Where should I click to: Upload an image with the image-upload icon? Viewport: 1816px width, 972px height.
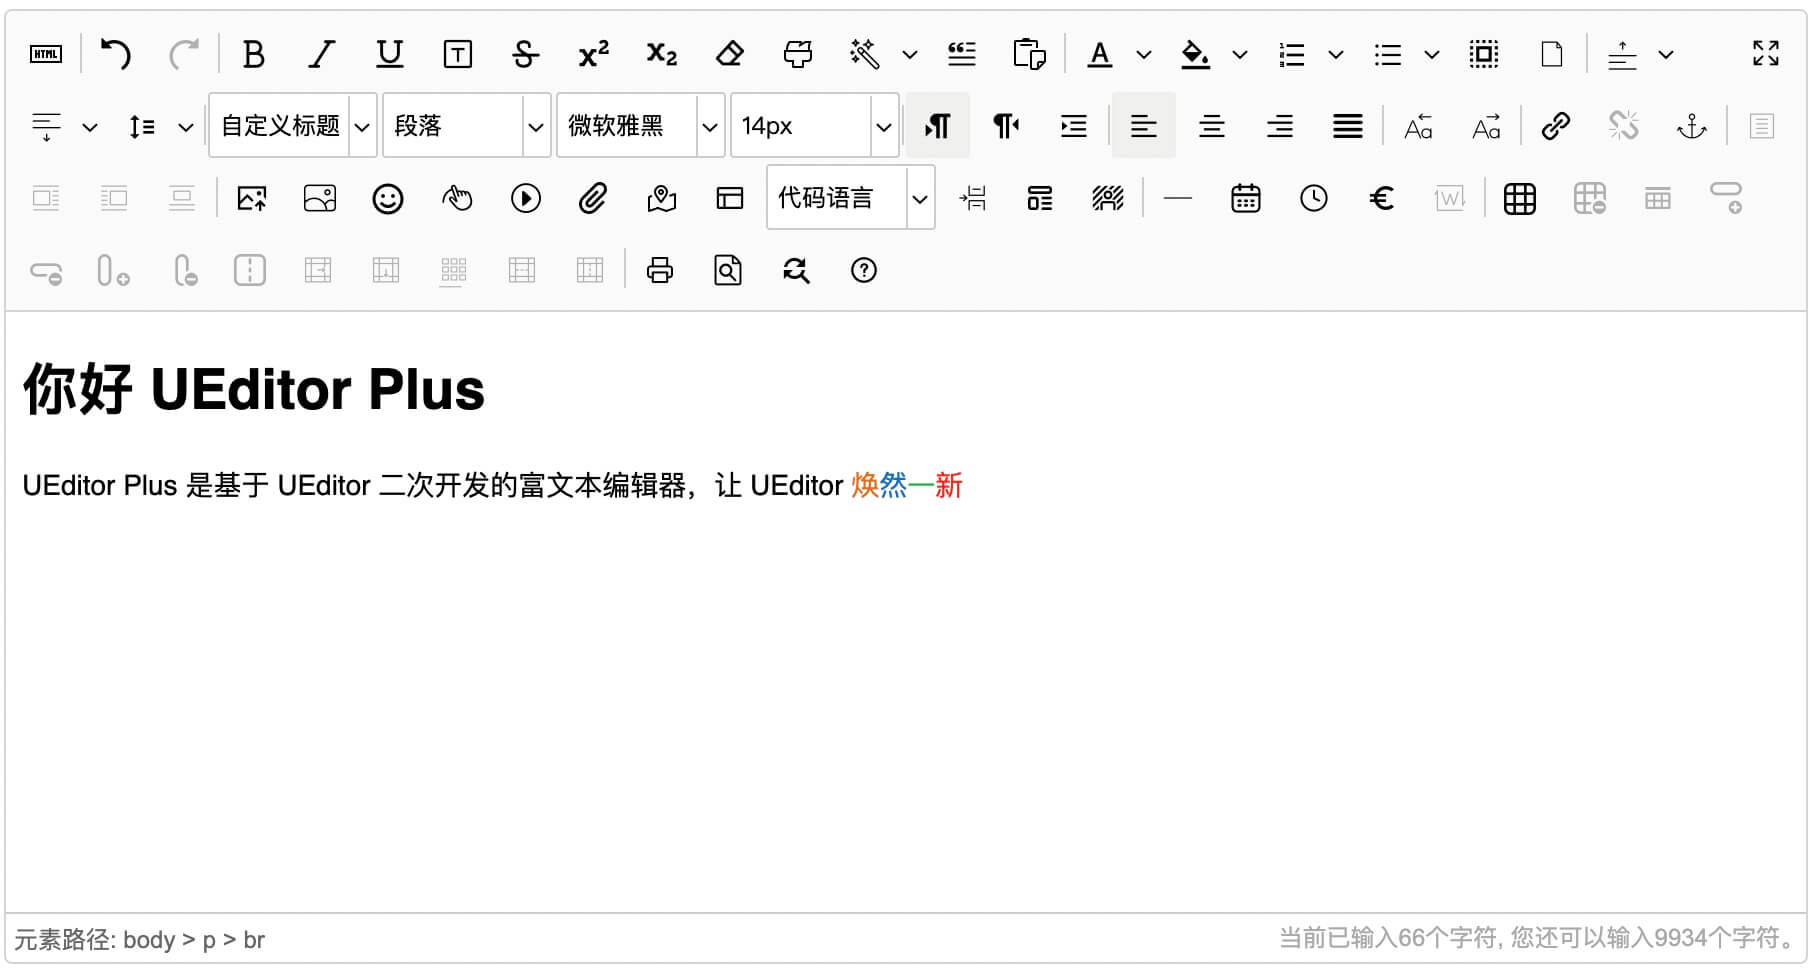tap(253, 198)
